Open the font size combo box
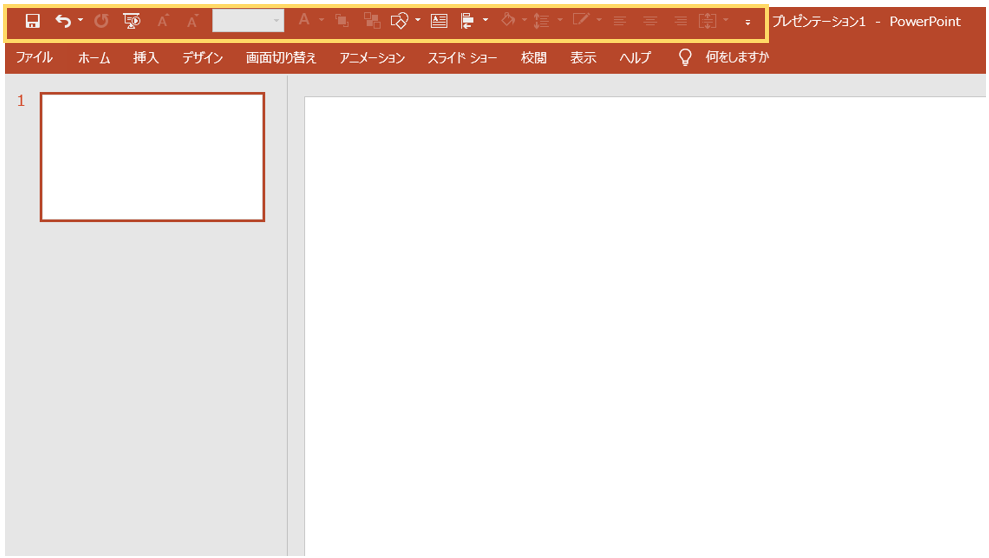This screenshot has height=558, width=989. (x=248, y=21)
